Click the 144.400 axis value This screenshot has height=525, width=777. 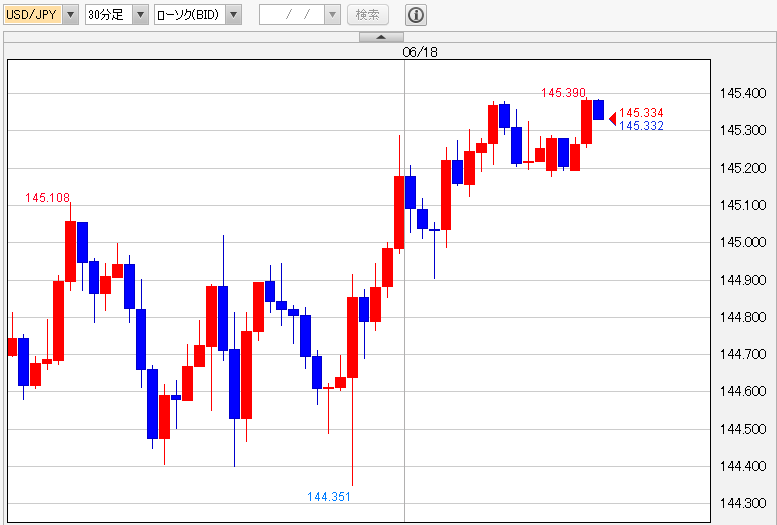point(743,467)
